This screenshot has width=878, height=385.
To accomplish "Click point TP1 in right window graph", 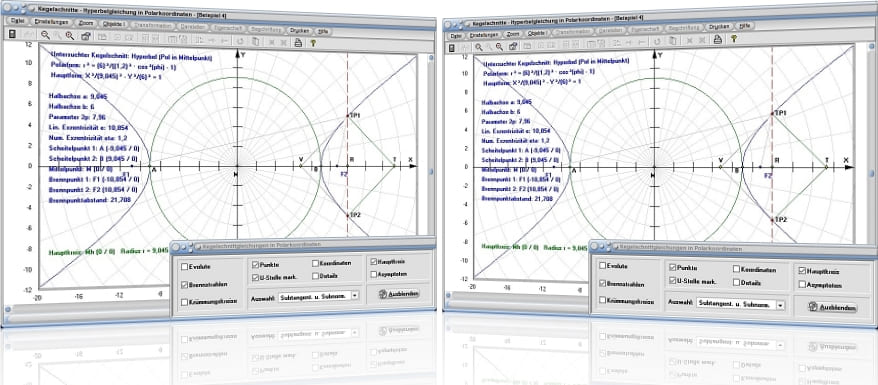I will (x=772, y=113).
